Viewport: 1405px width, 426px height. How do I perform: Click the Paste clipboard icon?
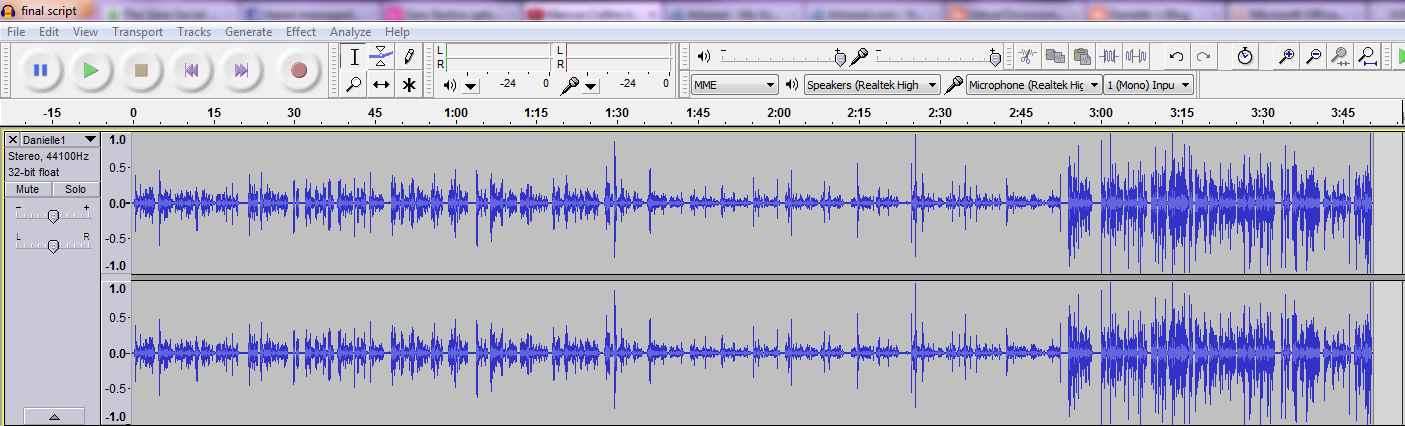[1082, 56]
